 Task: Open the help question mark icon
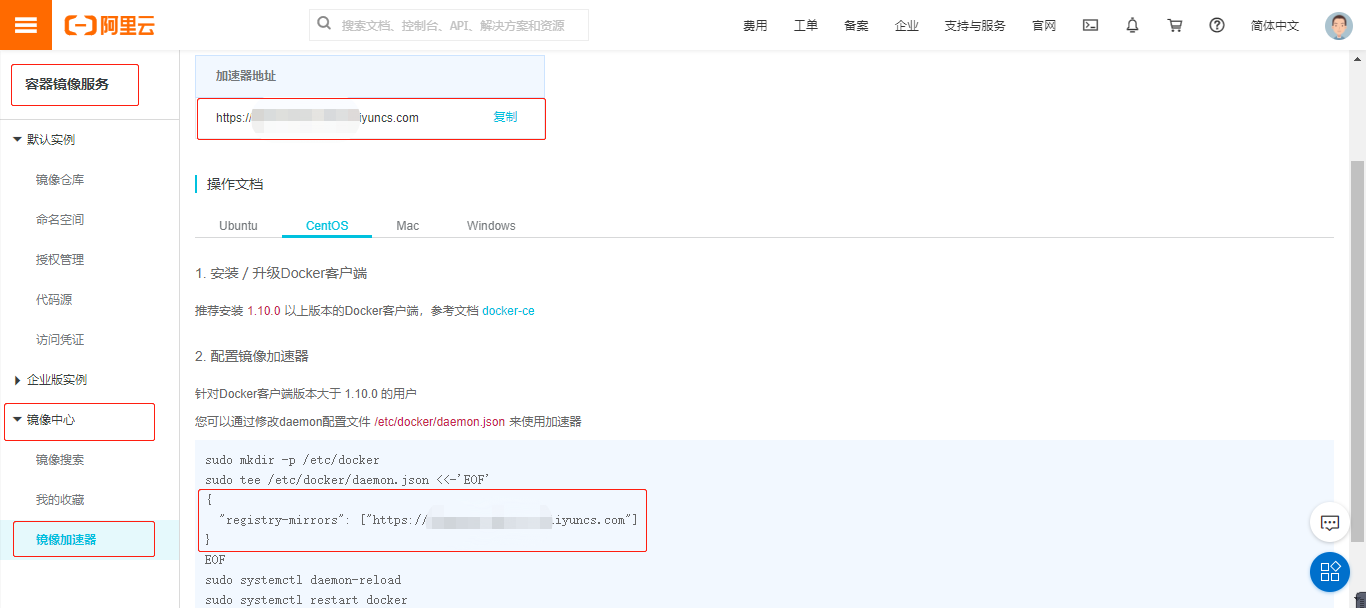pos(1217,25)
